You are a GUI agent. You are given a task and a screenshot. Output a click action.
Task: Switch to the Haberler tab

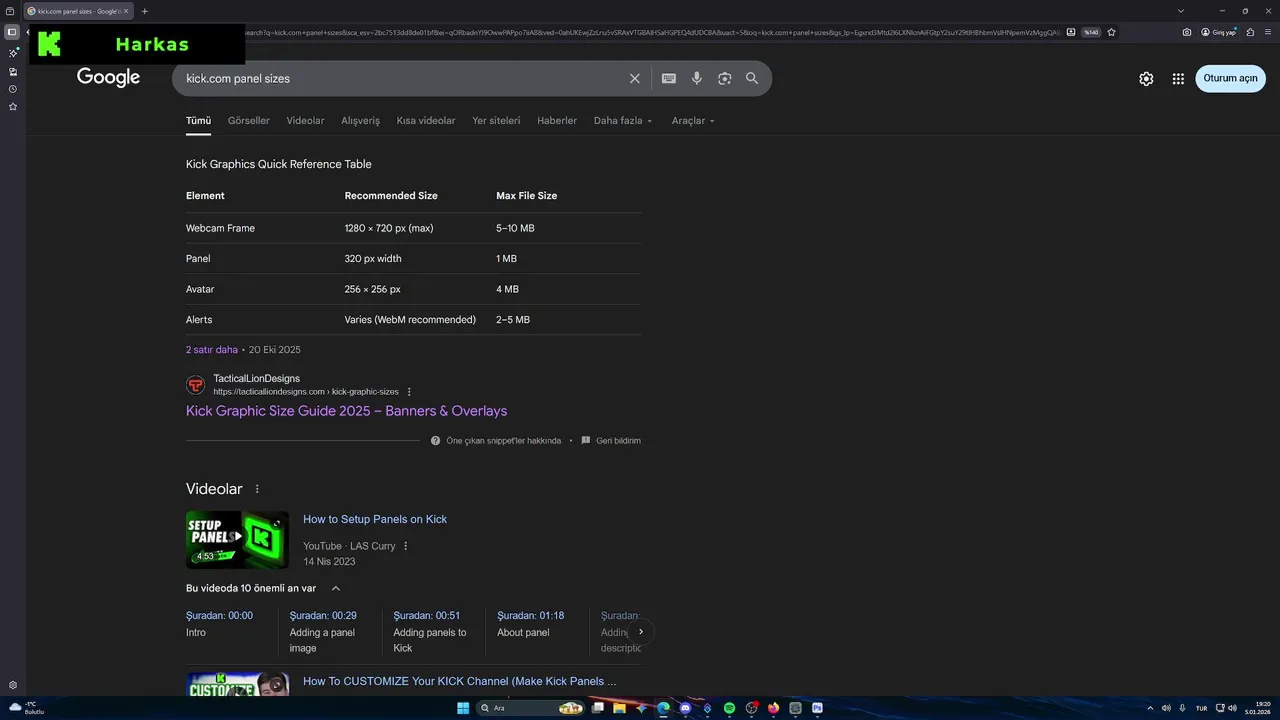click(x=557, y=120)
